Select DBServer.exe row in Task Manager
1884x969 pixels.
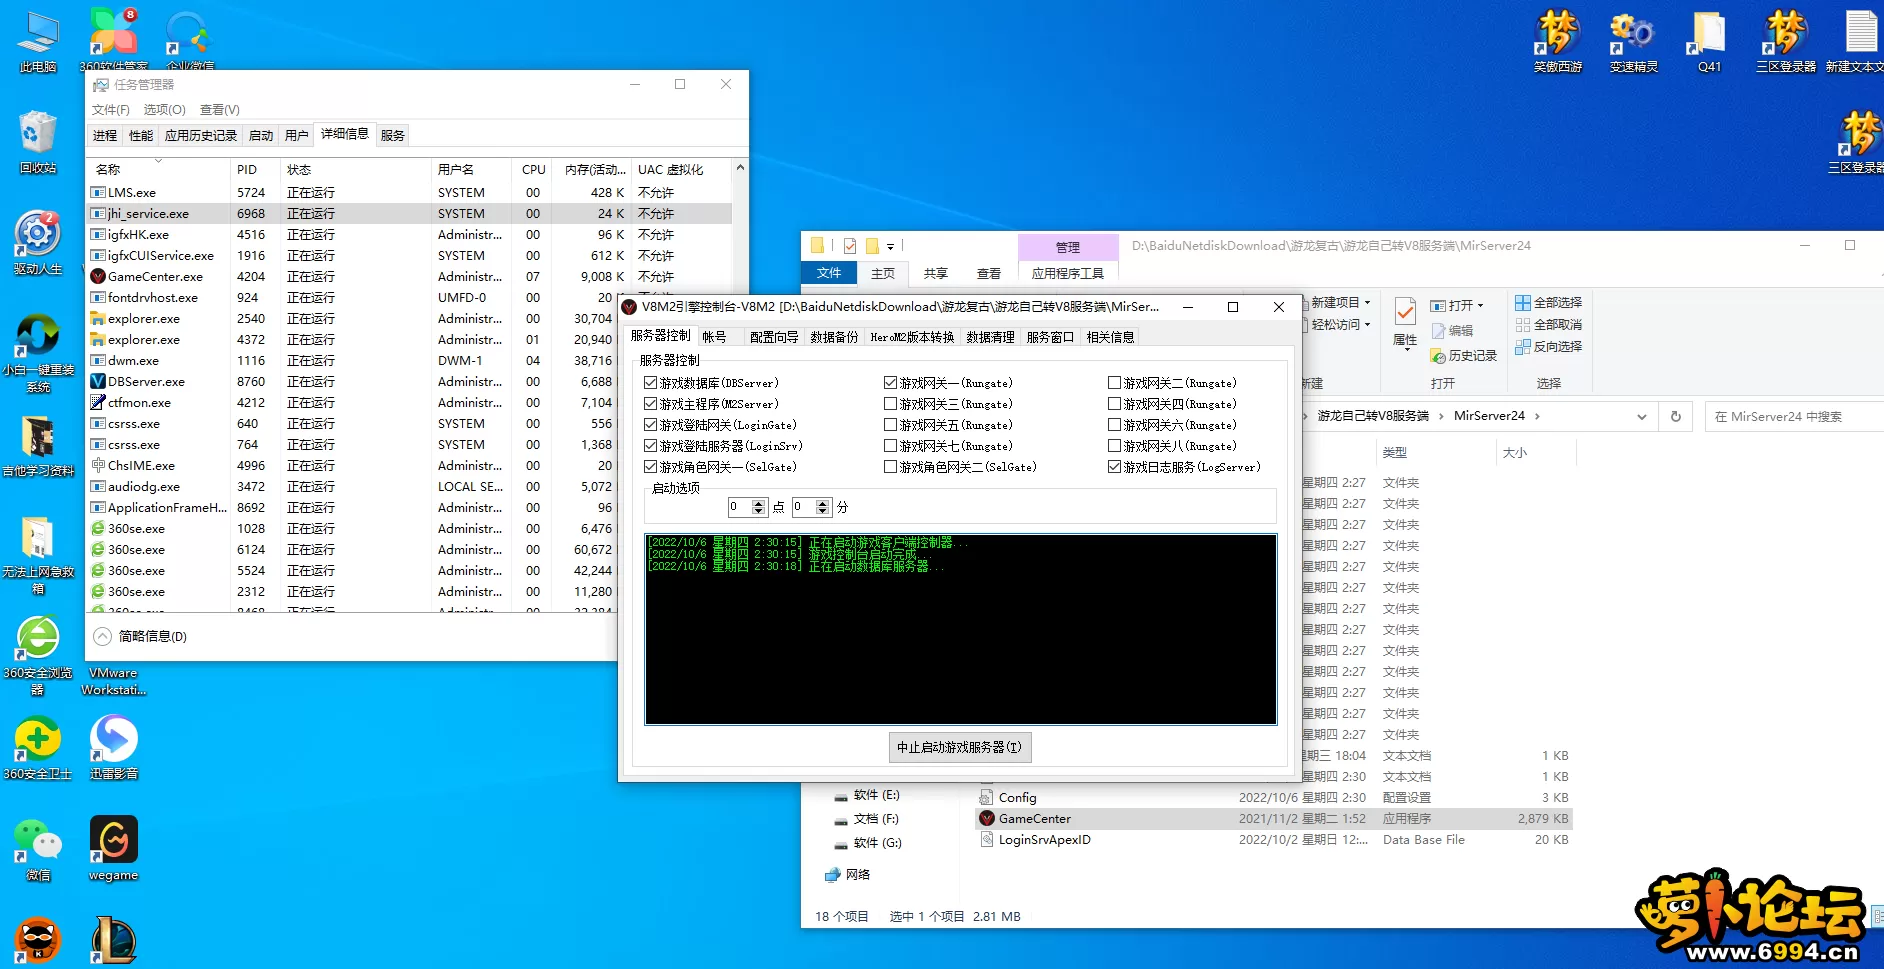coord(409,381)
